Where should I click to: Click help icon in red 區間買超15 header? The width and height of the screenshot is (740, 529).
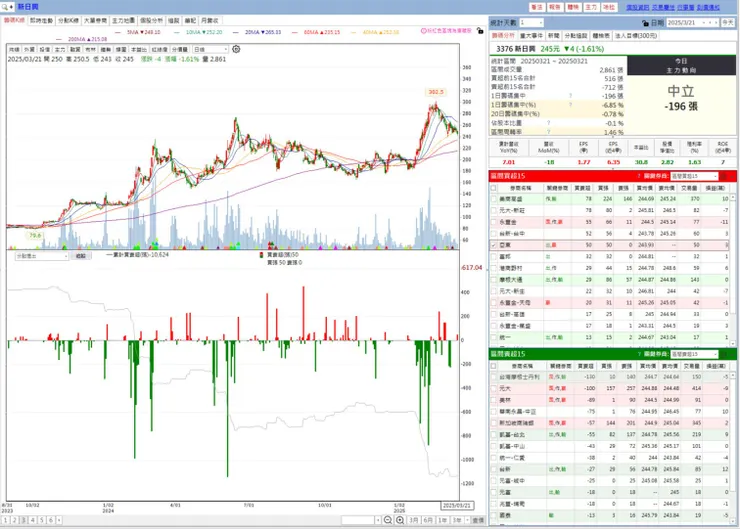coord(639,176)
